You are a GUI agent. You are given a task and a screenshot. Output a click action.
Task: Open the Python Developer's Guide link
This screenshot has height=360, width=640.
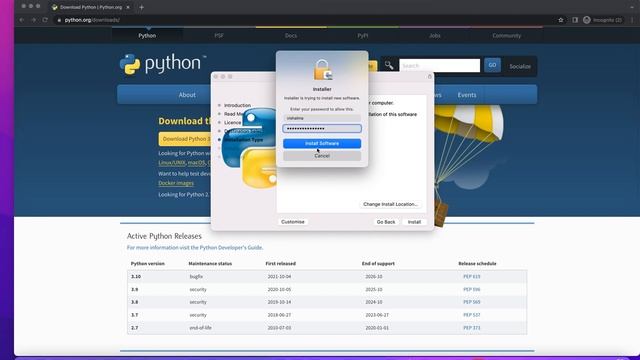point(231,247)
